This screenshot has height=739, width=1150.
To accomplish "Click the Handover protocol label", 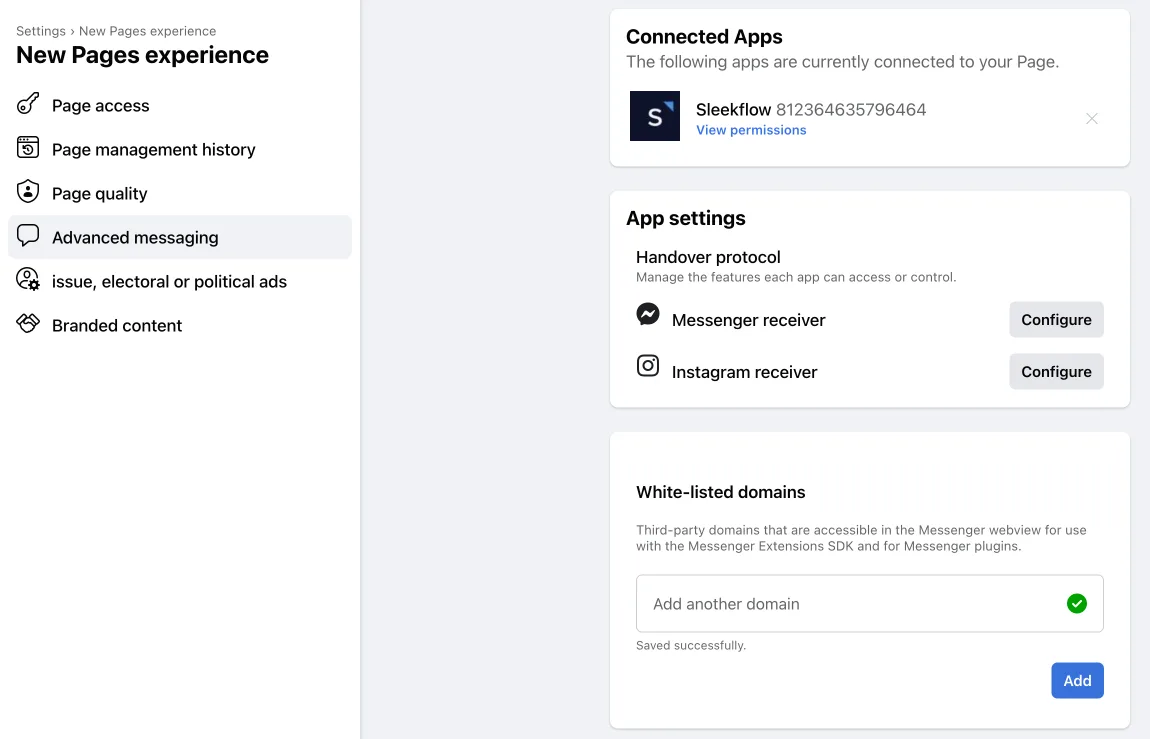I will [708, 257].
